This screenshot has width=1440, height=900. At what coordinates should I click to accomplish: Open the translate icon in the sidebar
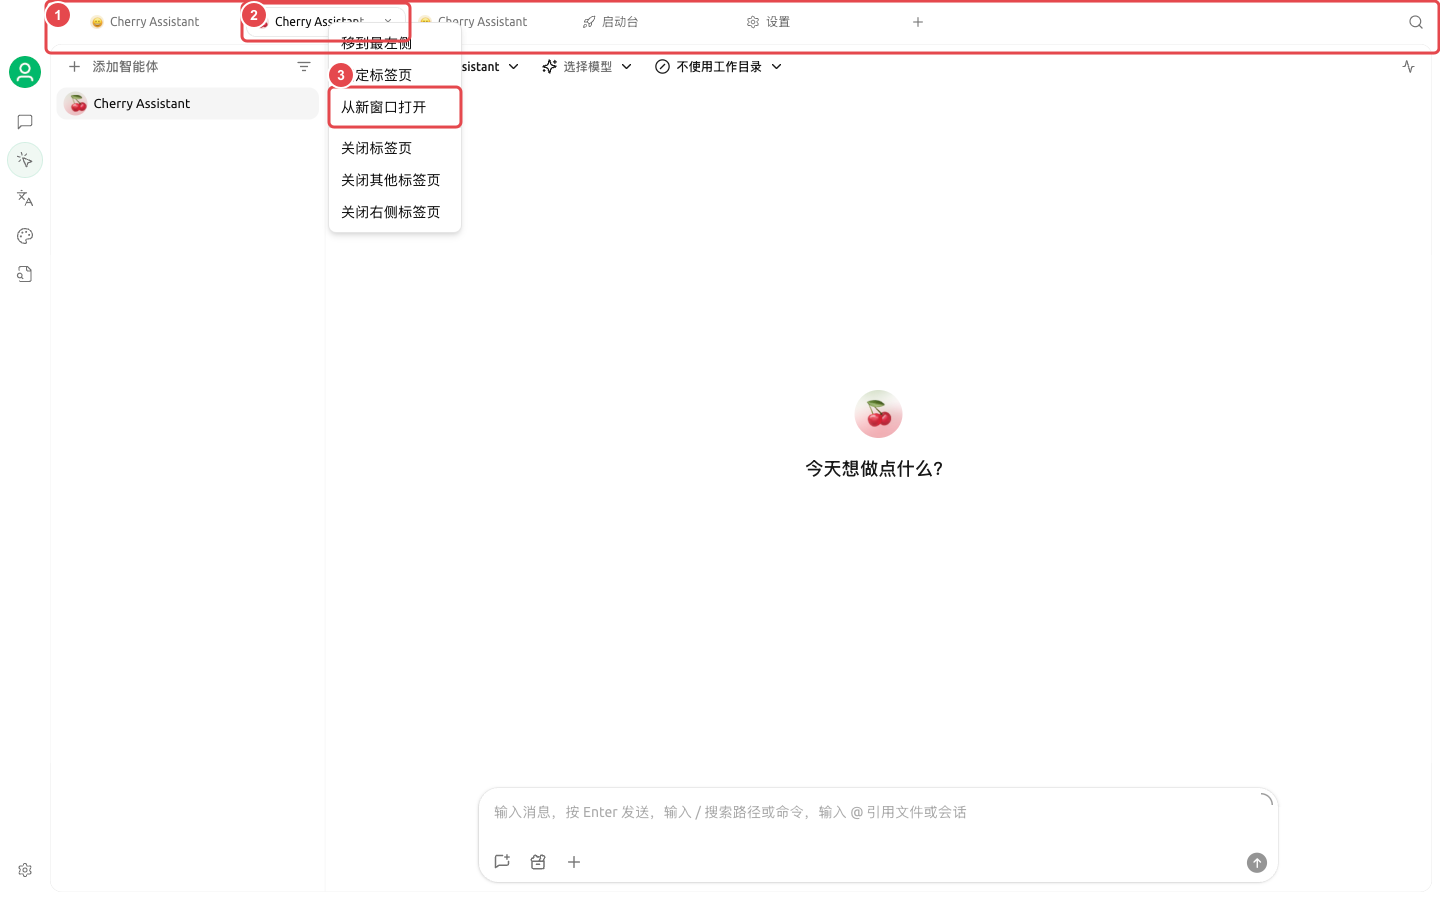(x=25, y=198)
